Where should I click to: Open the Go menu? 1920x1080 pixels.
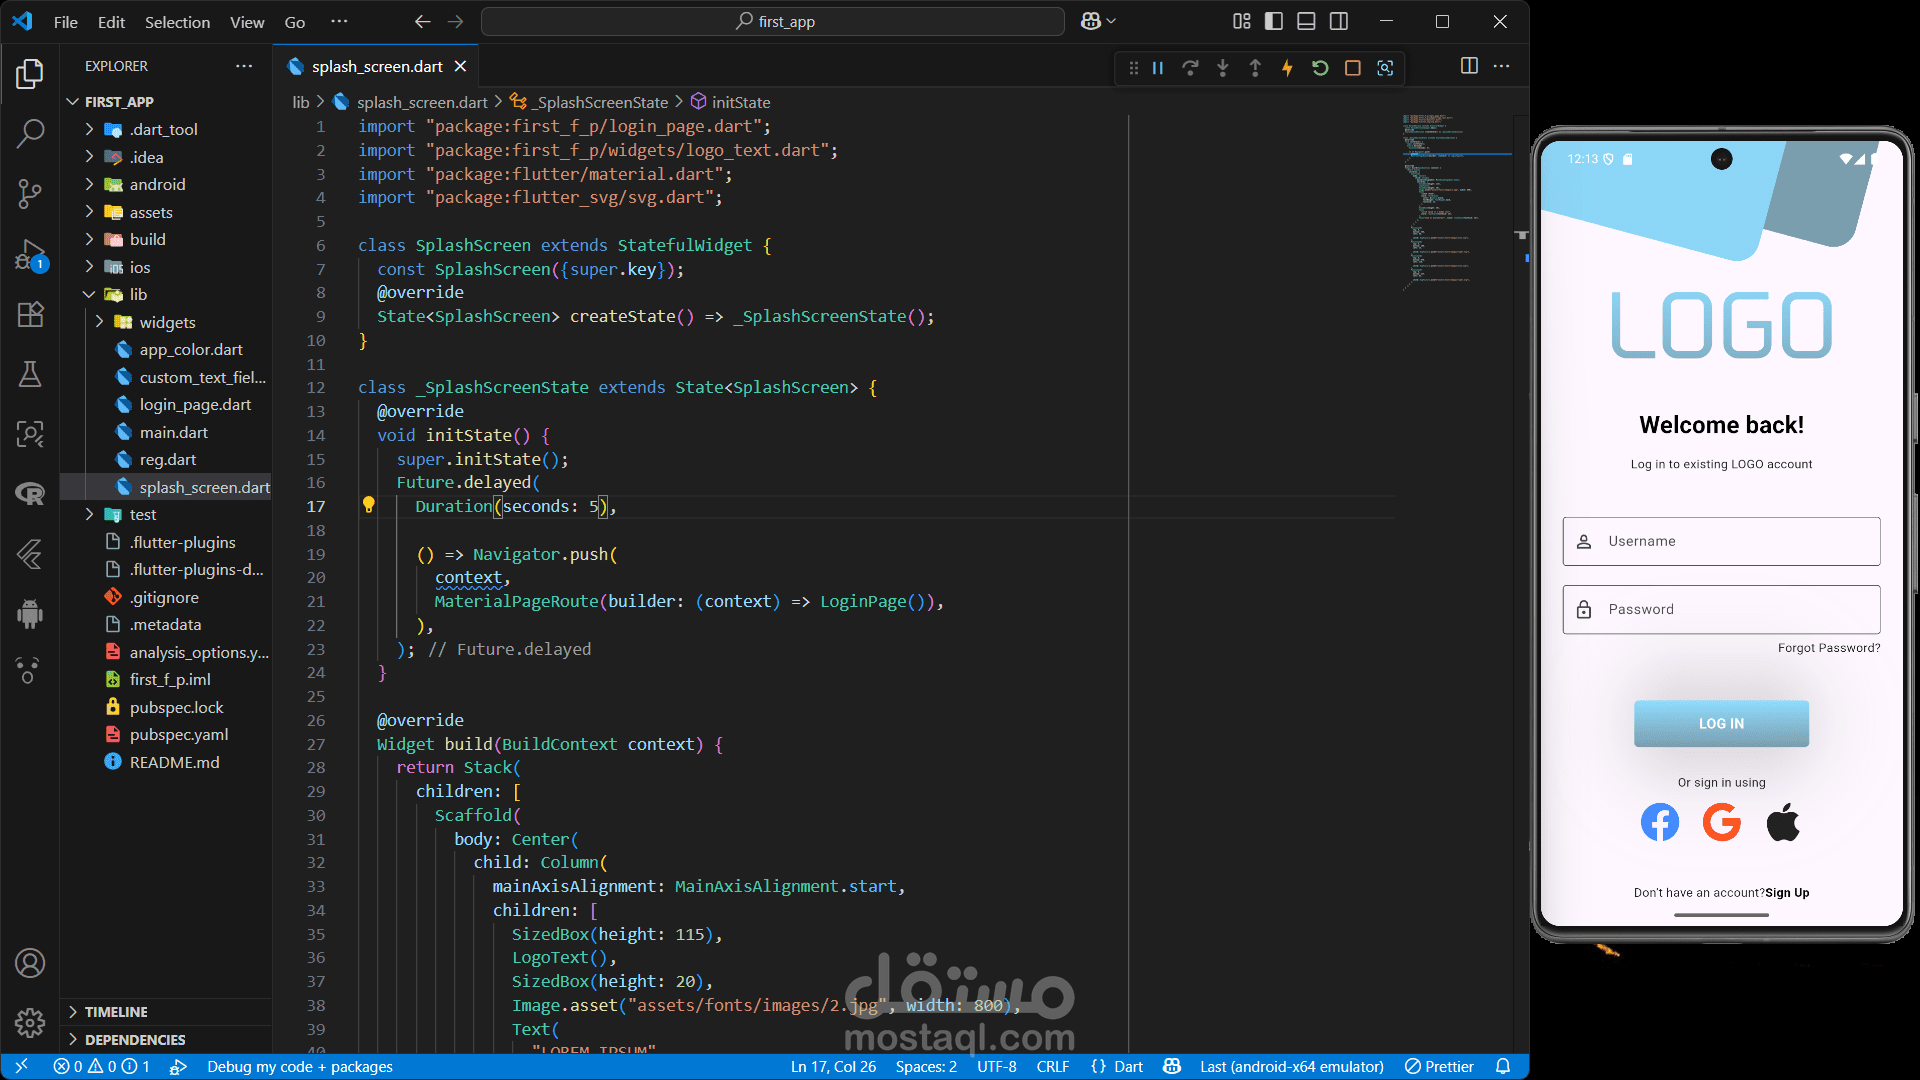294,21
